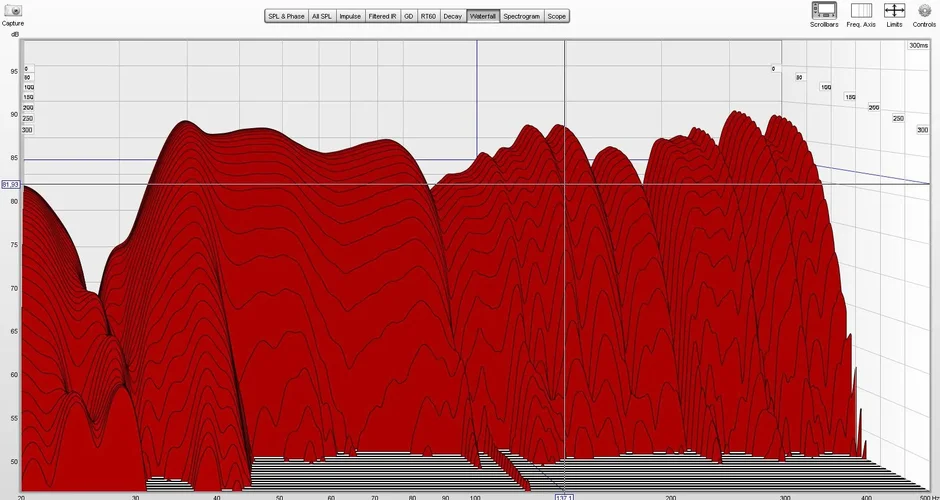
Task: Open the Spectrogram tab
Action: 522,16
